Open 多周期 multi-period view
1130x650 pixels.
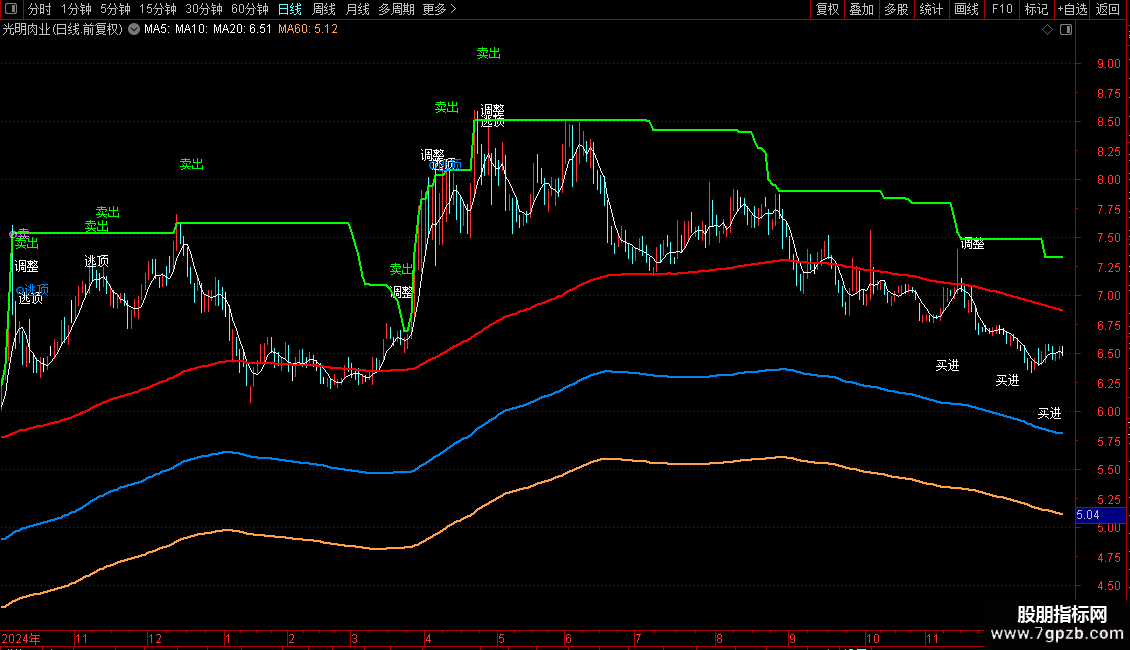pyautogui.click(x=396, y=9)
